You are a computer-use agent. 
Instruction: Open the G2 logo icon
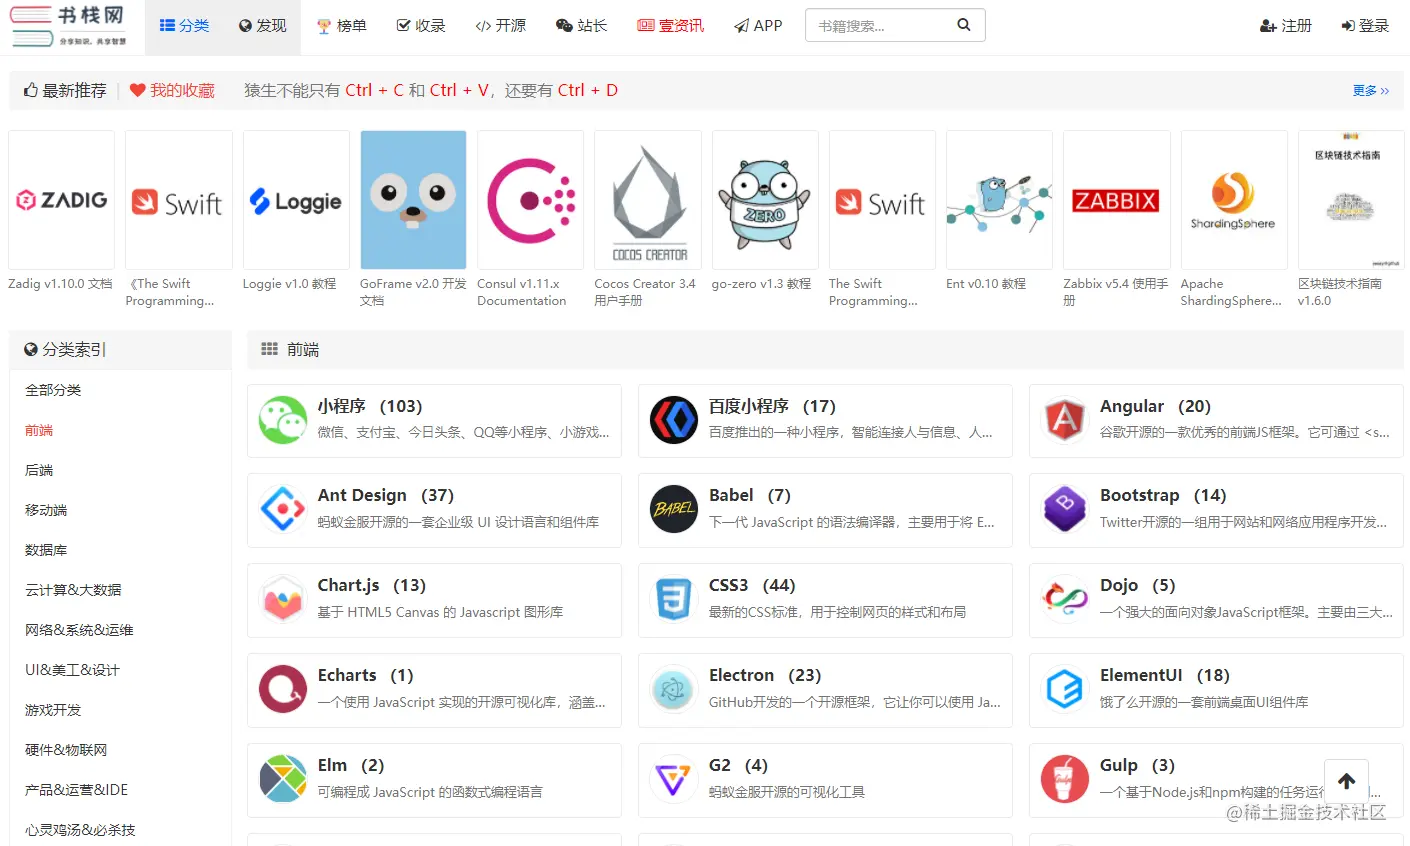pyautogui.click(x=674, y=779)
